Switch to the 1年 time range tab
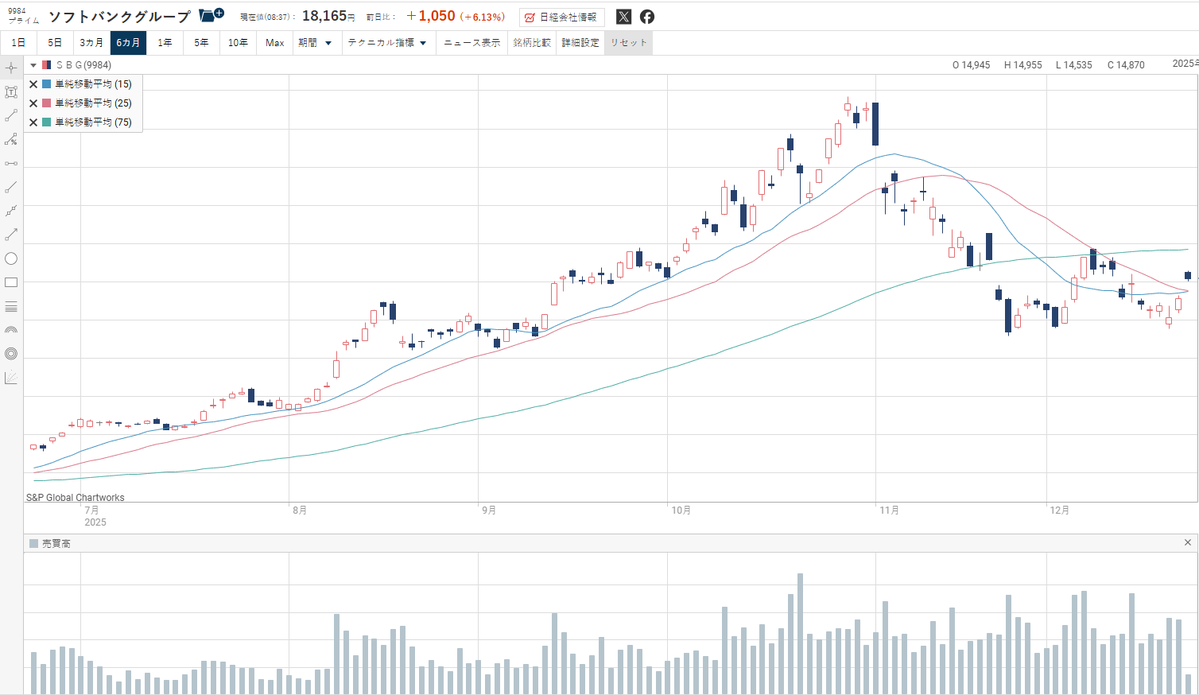The image size is (1199, 695). pos(165,43)
